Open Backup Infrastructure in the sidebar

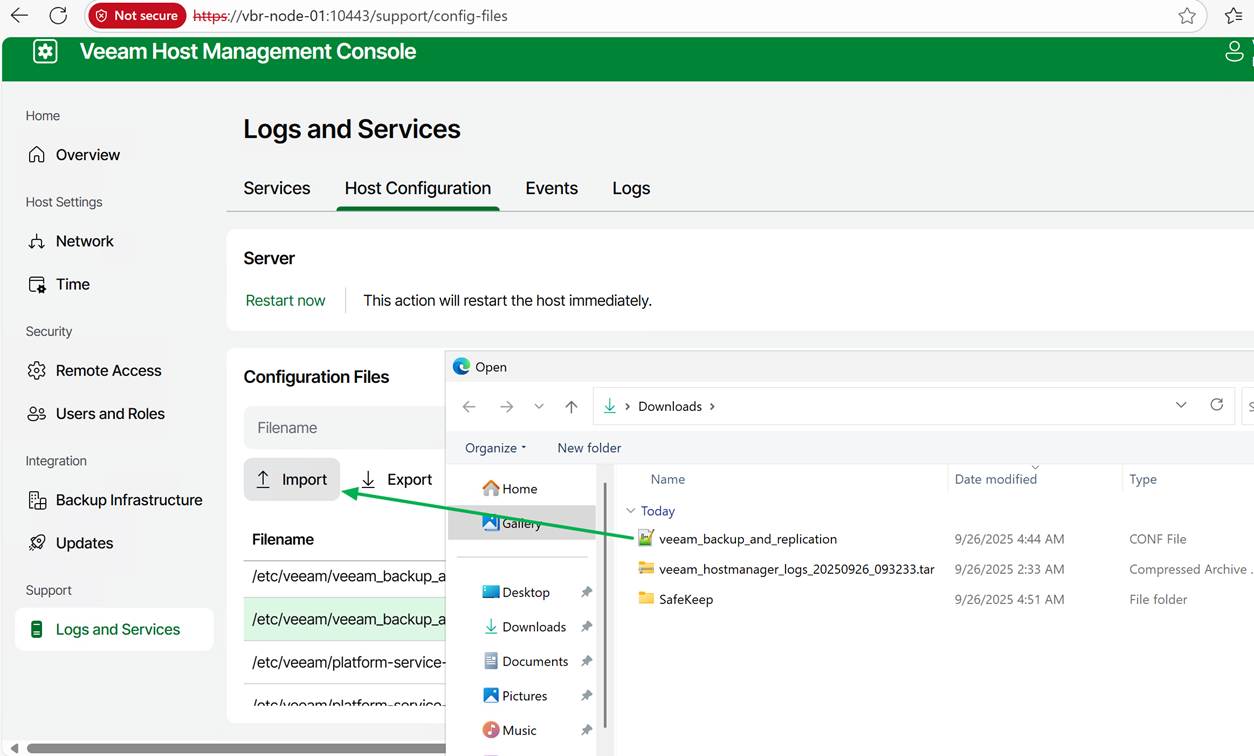pos(128,500)
